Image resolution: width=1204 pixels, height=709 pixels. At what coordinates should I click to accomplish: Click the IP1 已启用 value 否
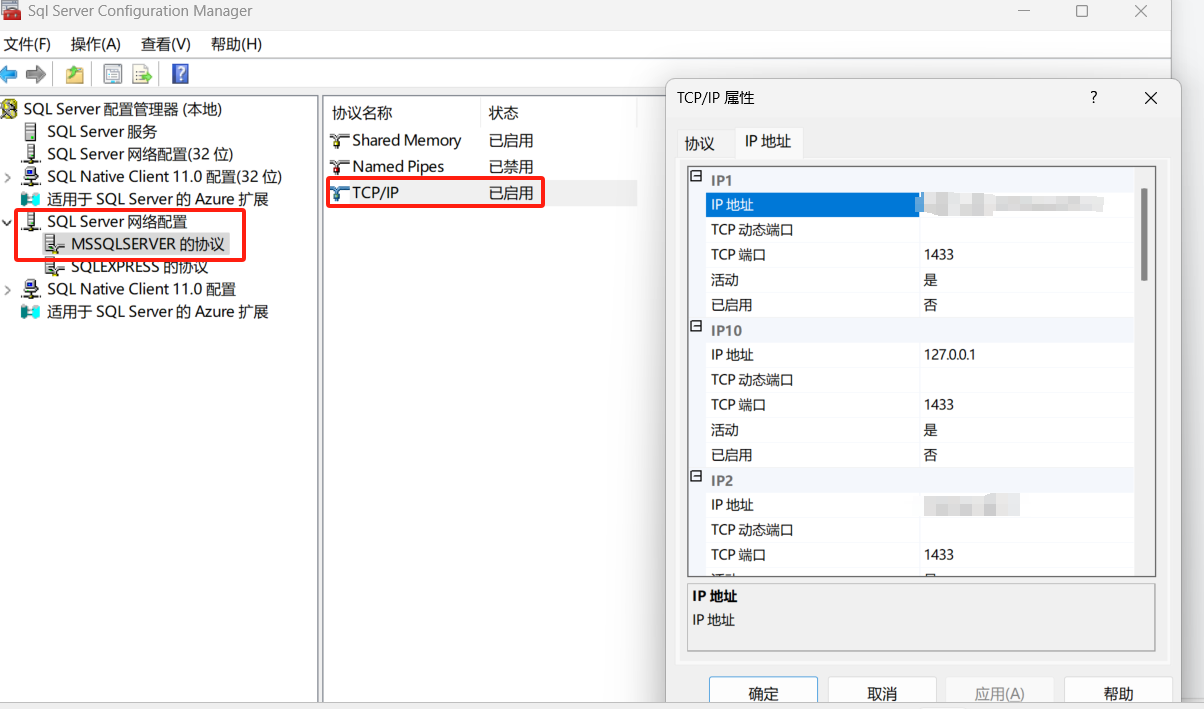pos(931,304)
